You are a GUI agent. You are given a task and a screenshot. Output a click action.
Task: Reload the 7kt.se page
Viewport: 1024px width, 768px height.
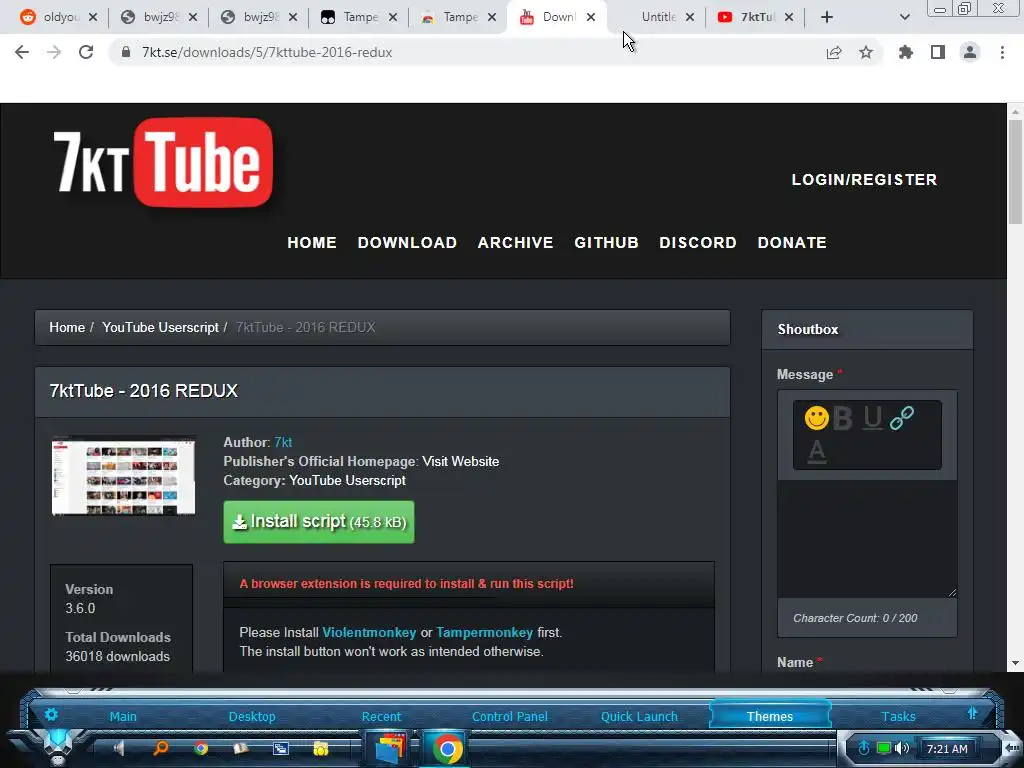86,52
